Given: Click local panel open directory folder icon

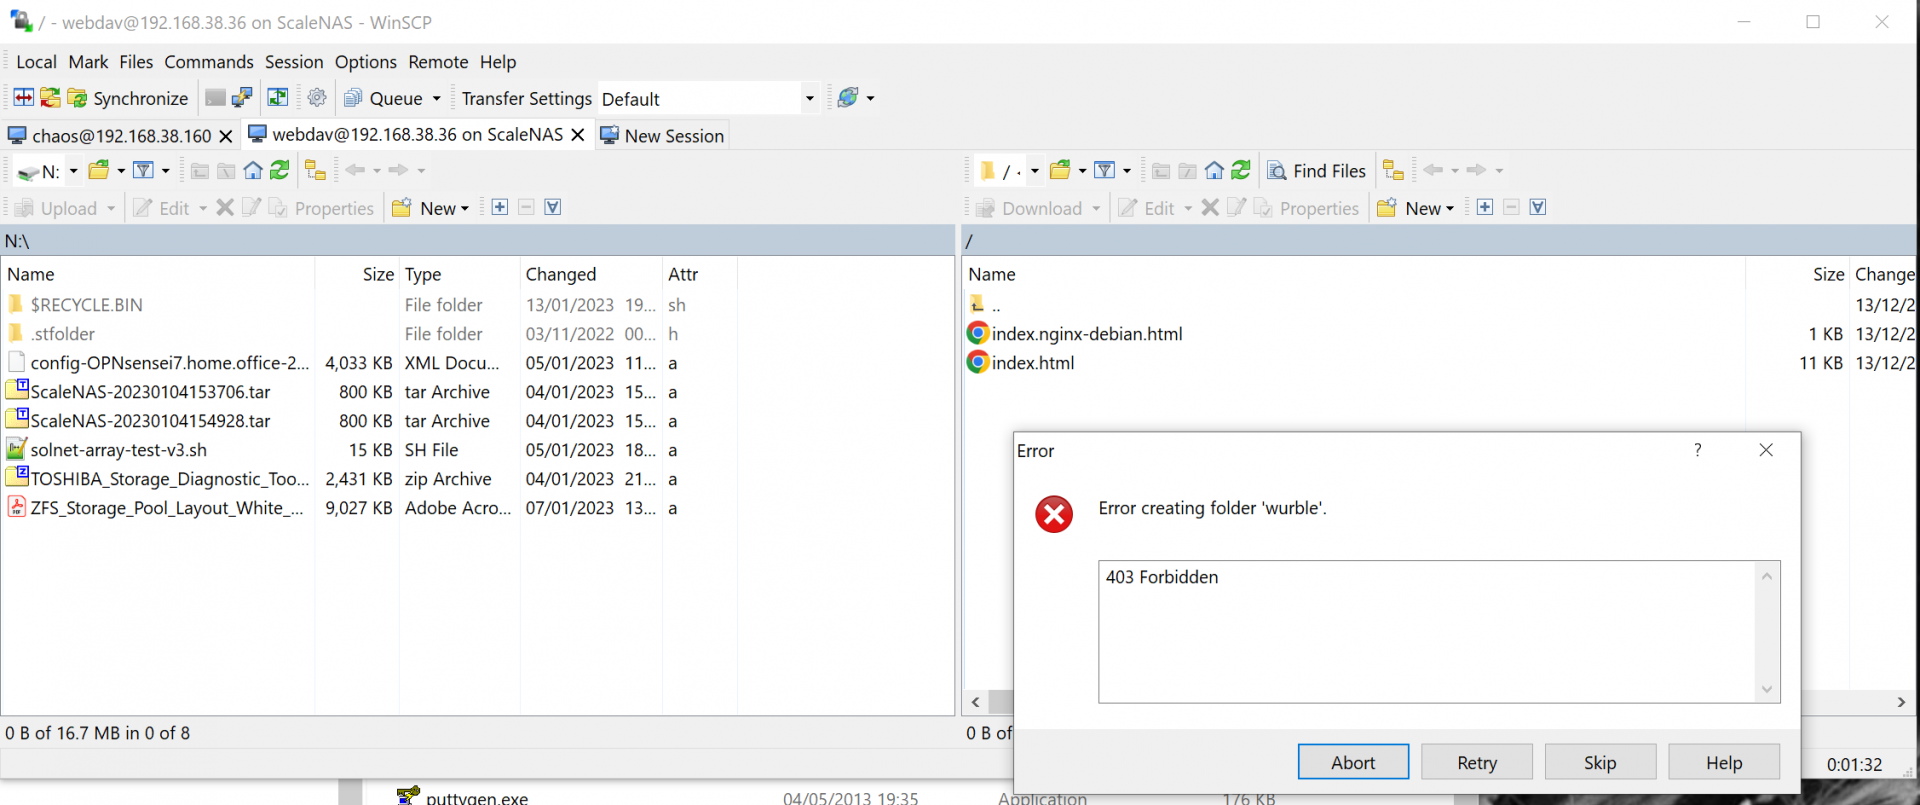Looking at the screenshot, I should coord(98,170).
